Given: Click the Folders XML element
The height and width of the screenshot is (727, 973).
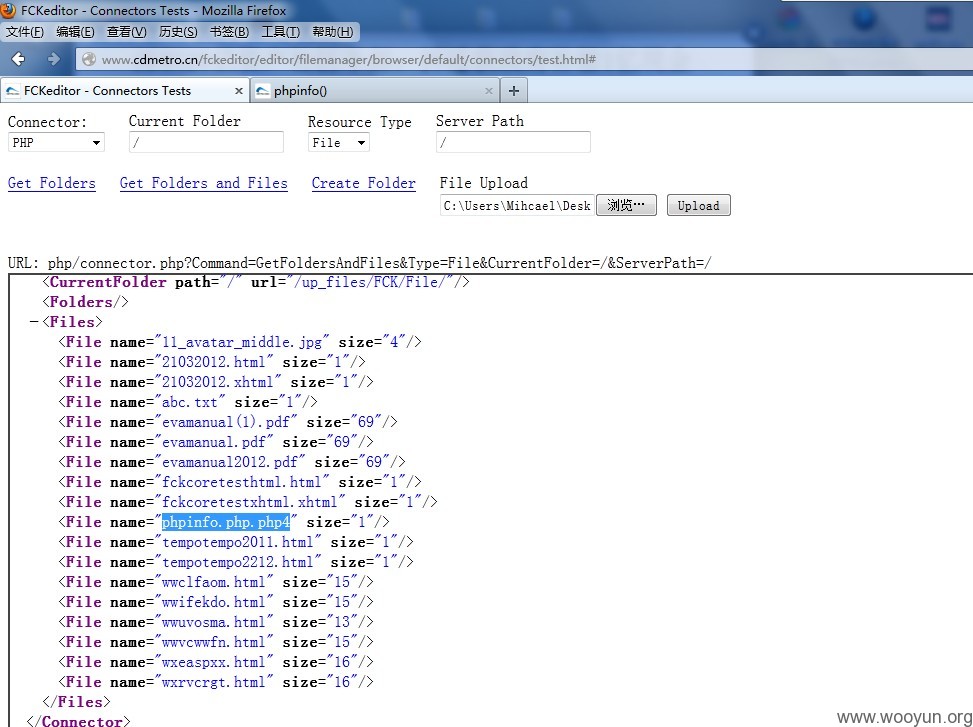Looking at the screenshot, I should pos(85,302).
